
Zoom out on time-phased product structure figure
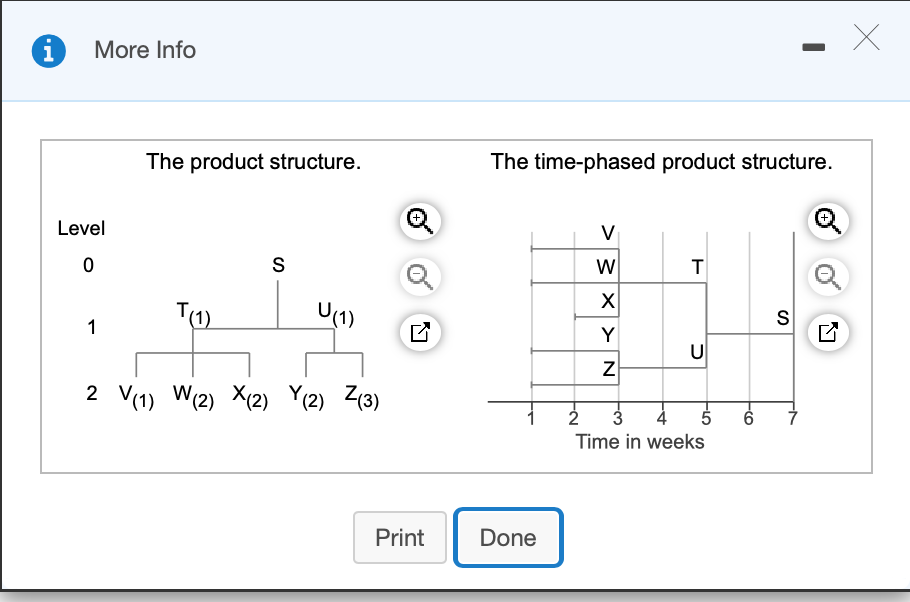tap(827, 275)
